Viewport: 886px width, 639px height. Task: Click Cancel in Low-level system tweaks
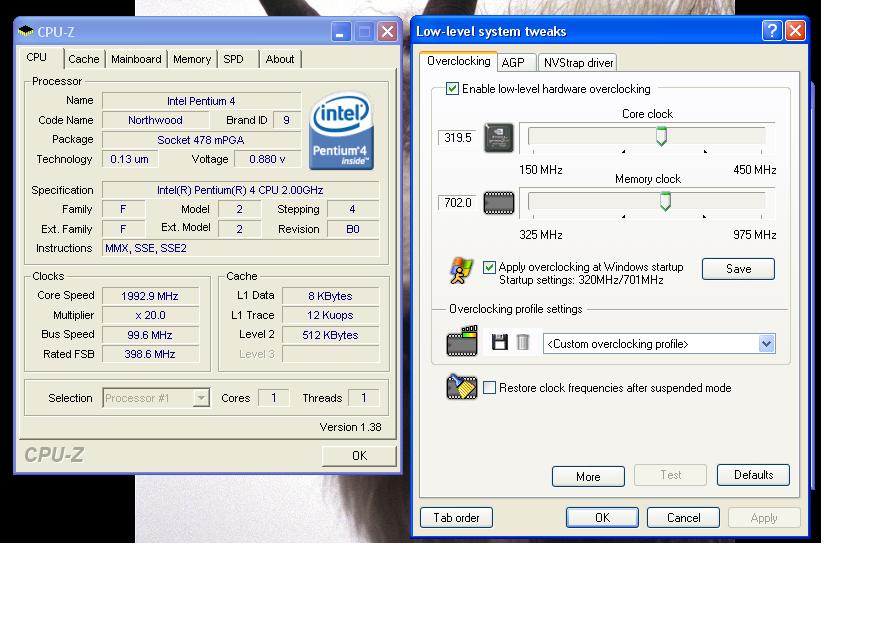683,518
